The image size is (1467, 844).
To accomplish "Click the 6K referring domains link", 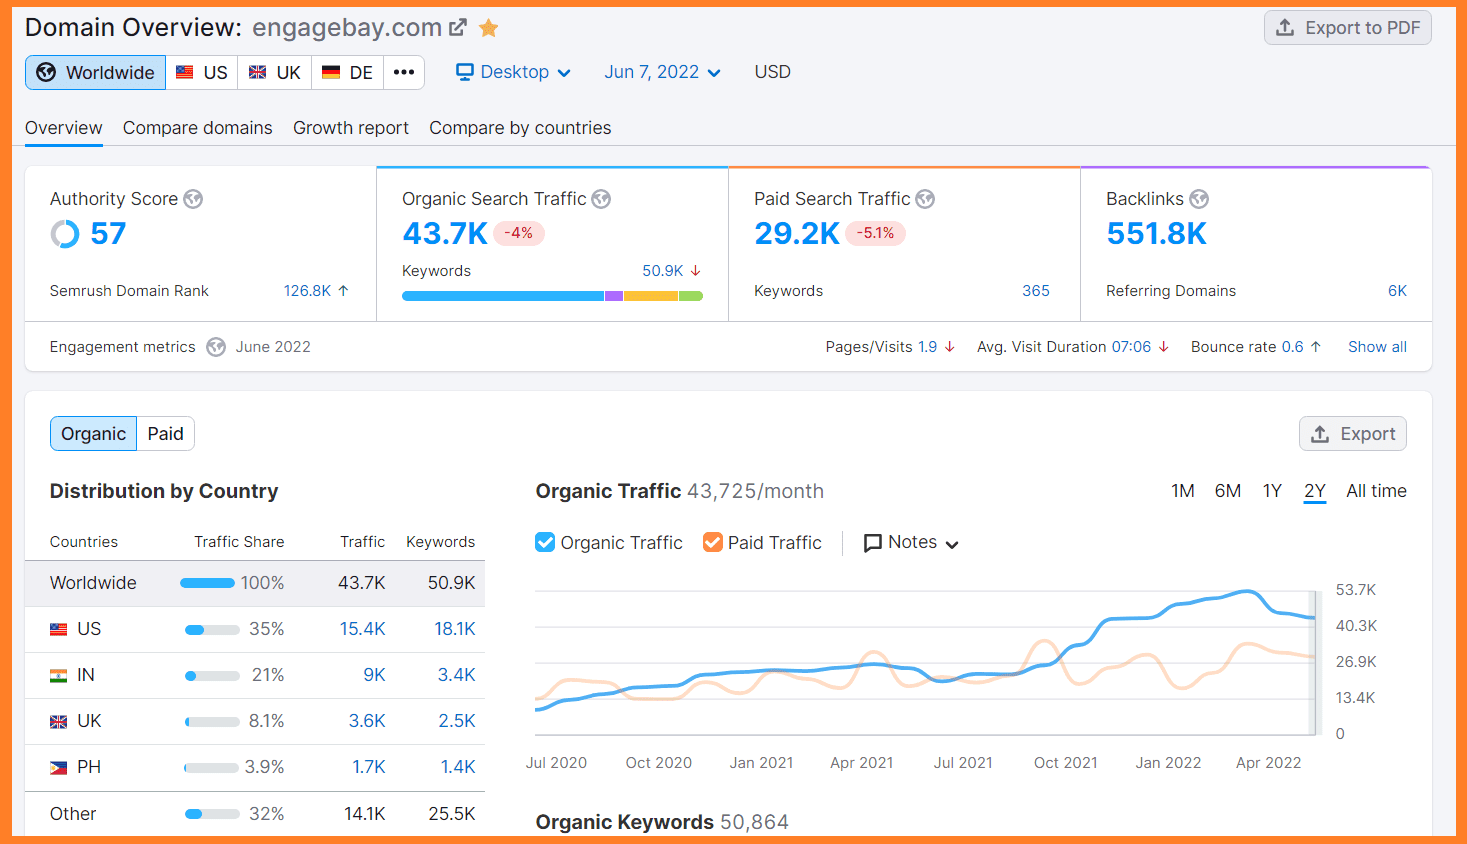I will 1397,291.
